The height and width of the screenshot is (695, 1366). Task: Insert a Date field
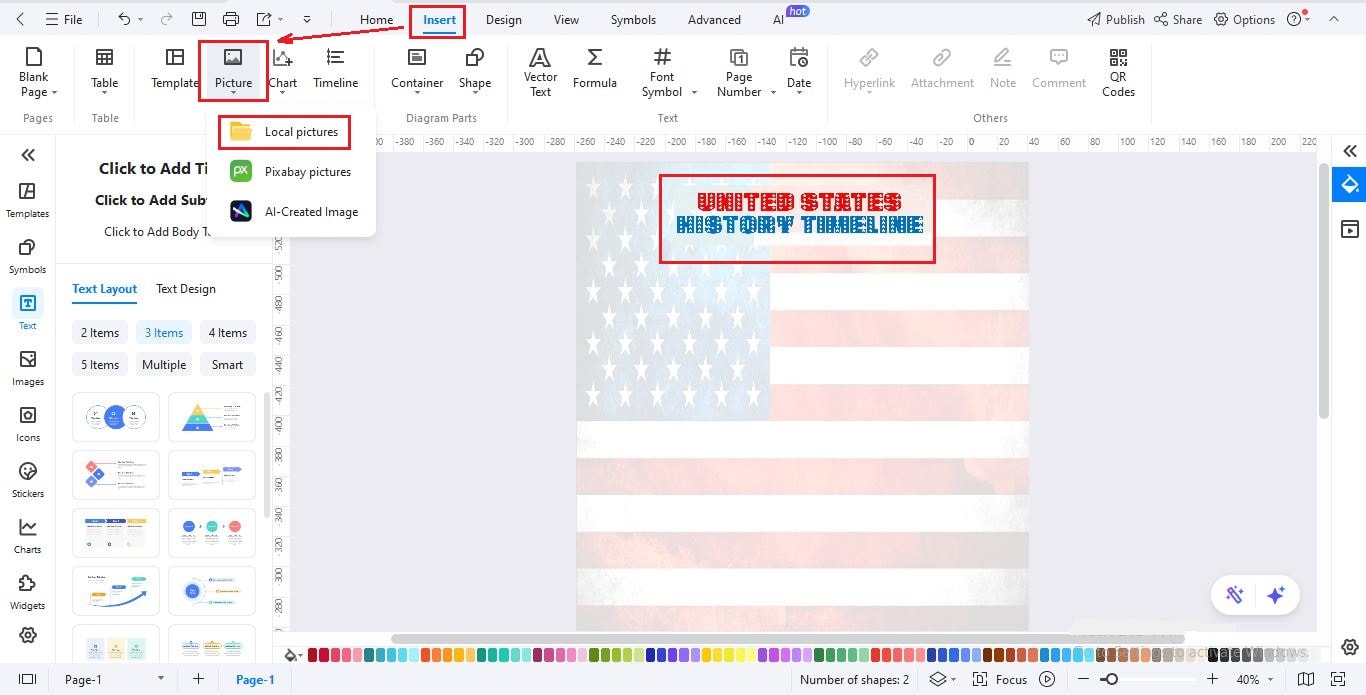pos(799,69)
